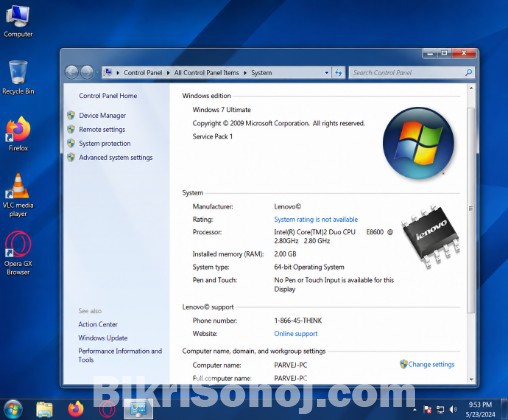Click the volume speaker tray icon
This screenshot has width=508, height=420.
point(453,409)
